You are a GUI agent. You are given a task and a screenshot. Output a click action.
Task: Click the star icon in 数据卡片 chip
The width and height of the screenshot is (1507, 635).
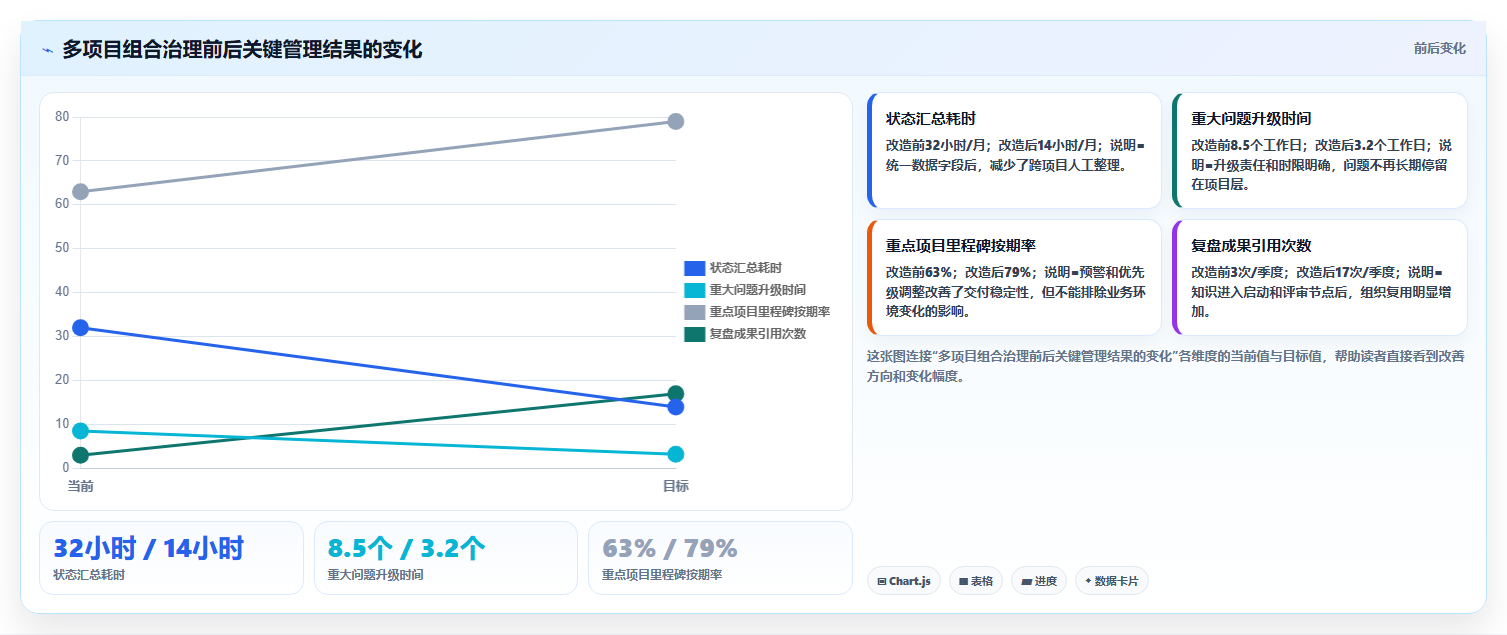pyautogui.click(x=1088, y=581)
